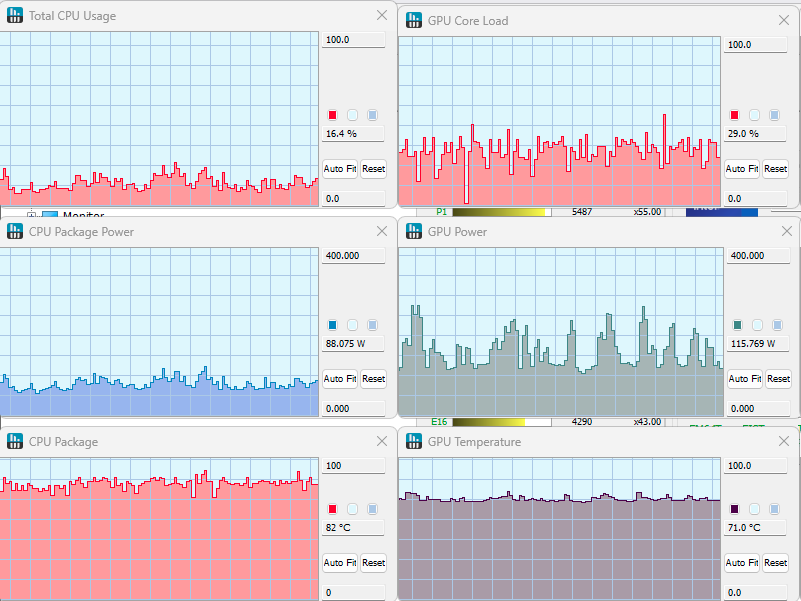This screenshot has width=801, height=601.
Task: Pick the teal line color in GPU Power
Action: tap(738, 325)
